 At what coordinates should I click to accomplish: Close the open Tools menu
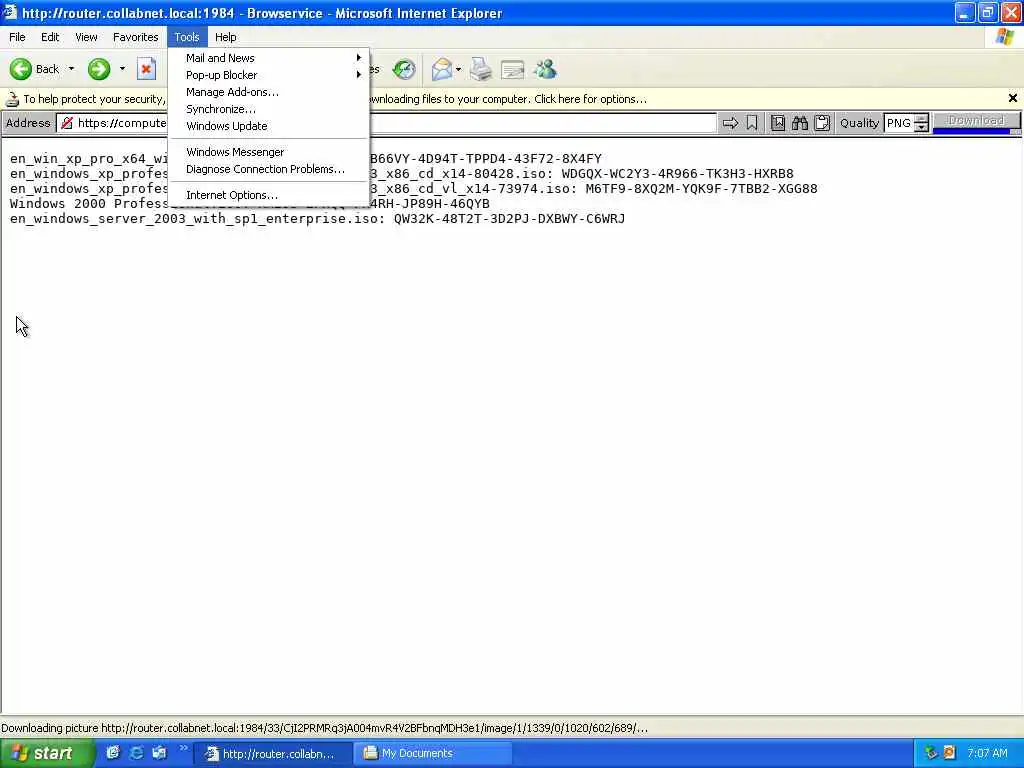coord(187,37)
